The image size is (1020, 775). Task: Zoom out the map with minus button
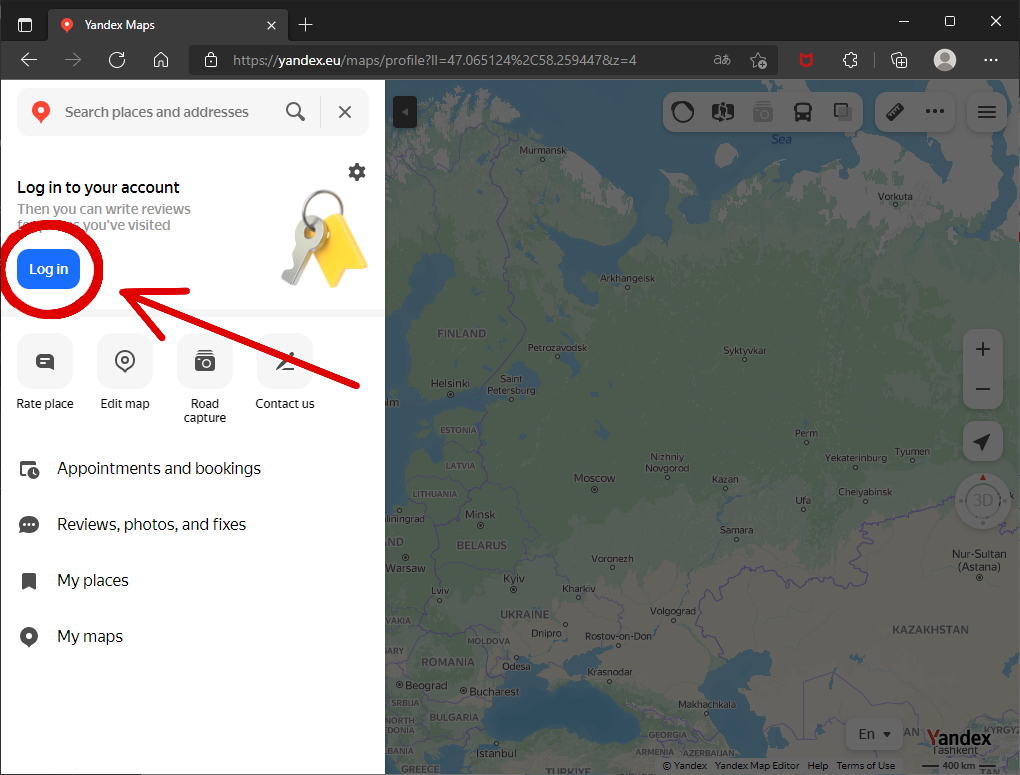[x=982, y=389]
